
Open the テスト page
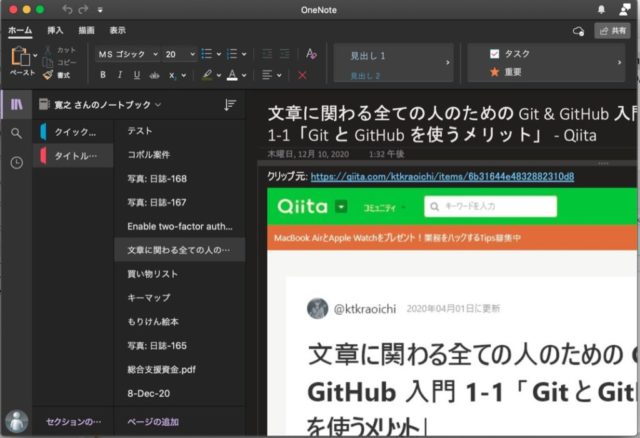tap(180, 131)
